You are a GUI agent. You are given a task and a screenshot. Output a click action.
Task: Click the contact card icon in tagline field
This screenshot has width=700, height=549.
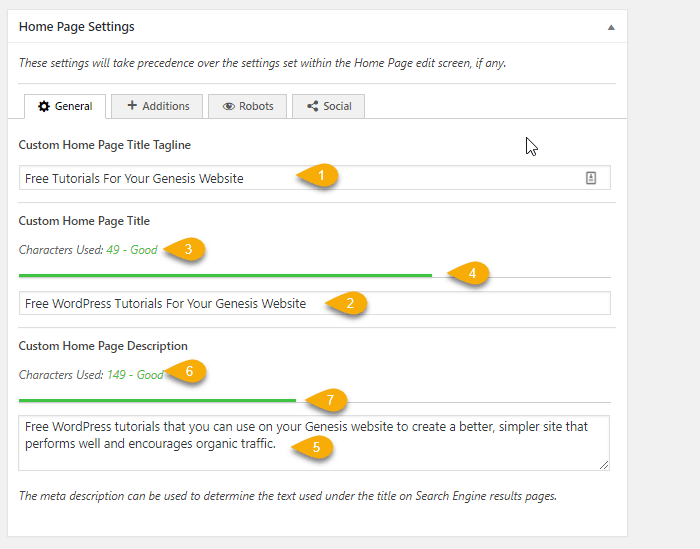(591, 178)
